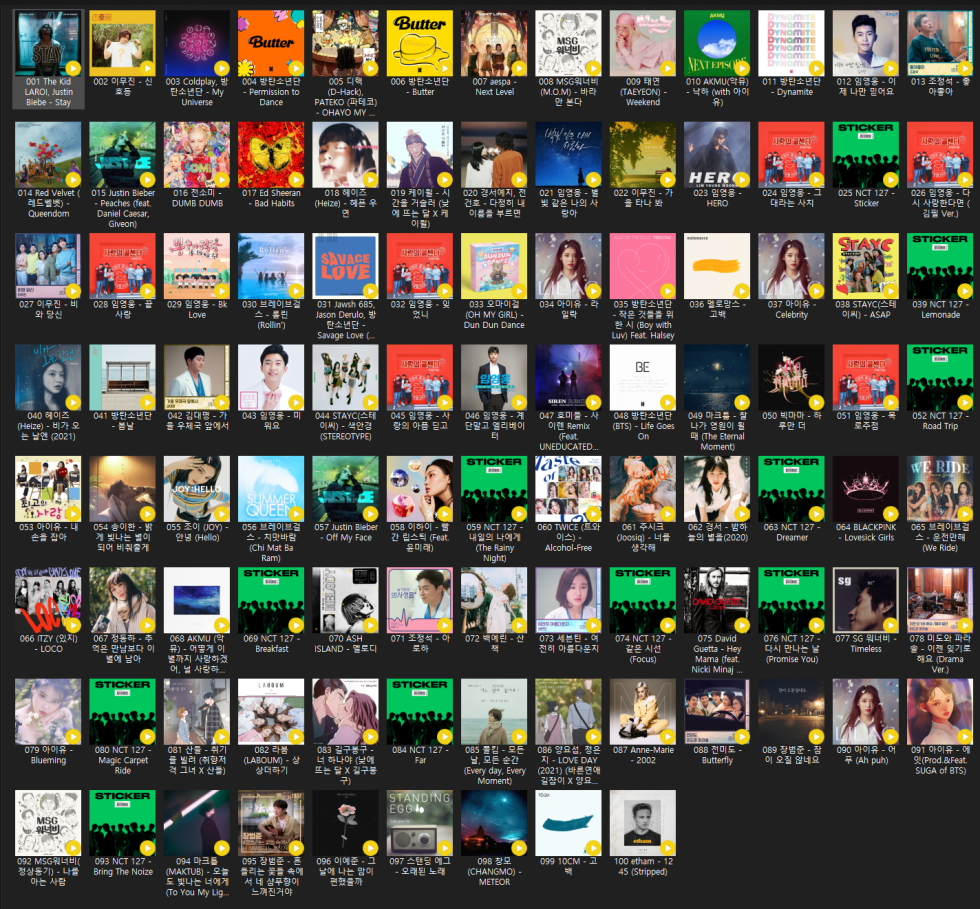Open 079 아이유 Blueming cover
The height and width of the screenshot is (909, 980).
[48, 712]
